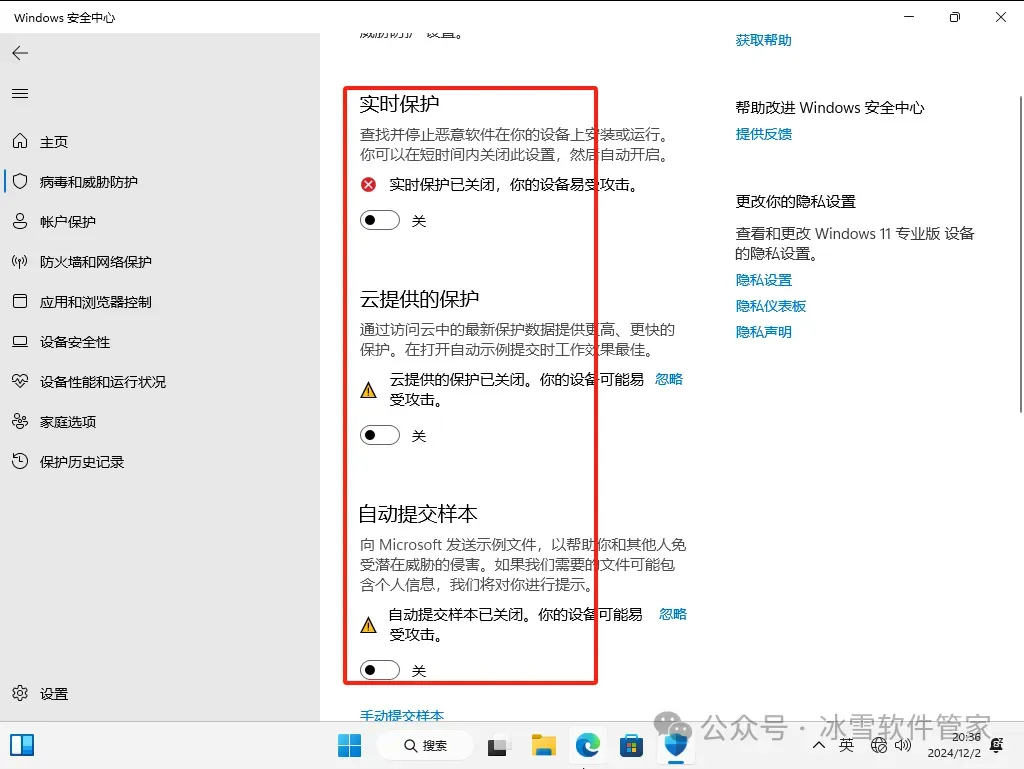Show hidden tray icons chevron
The image size is (1024, 769).
(x=819, y=745)
